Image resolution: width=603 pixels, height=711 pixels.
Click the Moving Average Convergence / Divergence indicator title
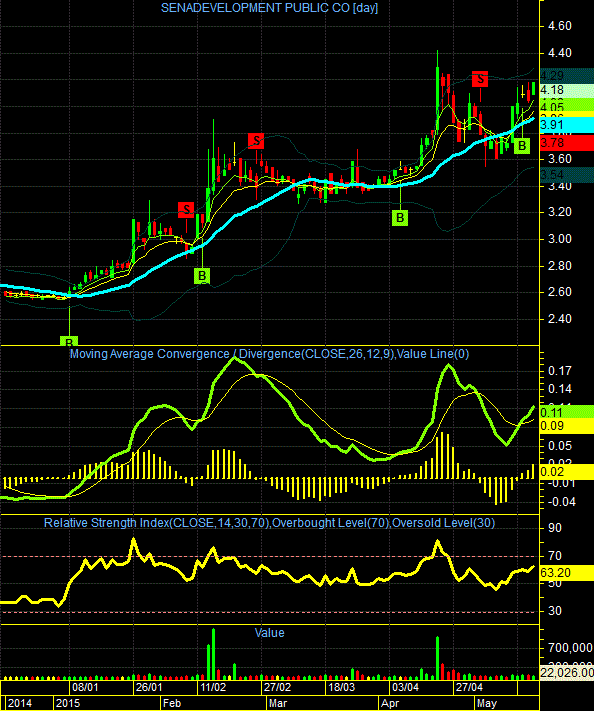[269, 354]
